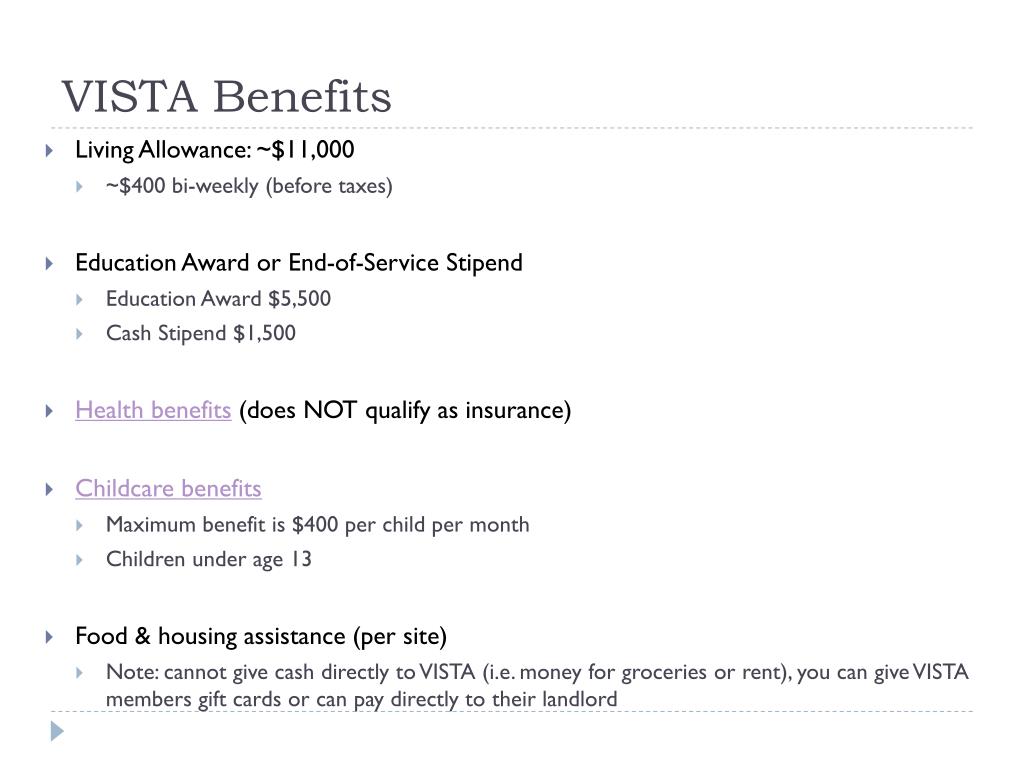Screen dimensions: 1024x768
Task: Click the arrow bullet before Childcare benefits
Action: click(x=50, y=490)
